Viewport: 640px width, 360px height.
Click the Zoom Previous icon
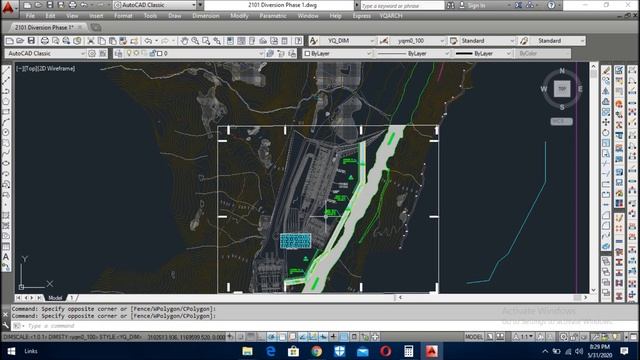click(217, 41)
